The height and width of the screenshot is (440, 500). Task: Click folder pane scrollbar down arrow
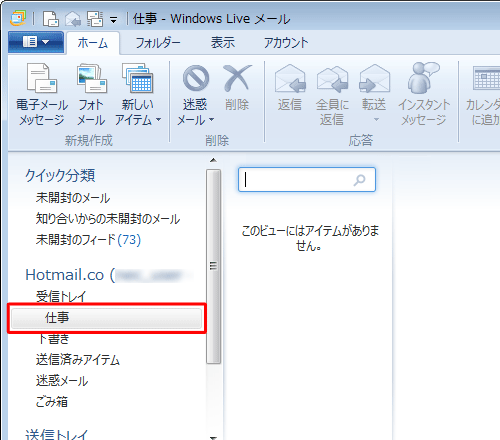tap(213, 437)
